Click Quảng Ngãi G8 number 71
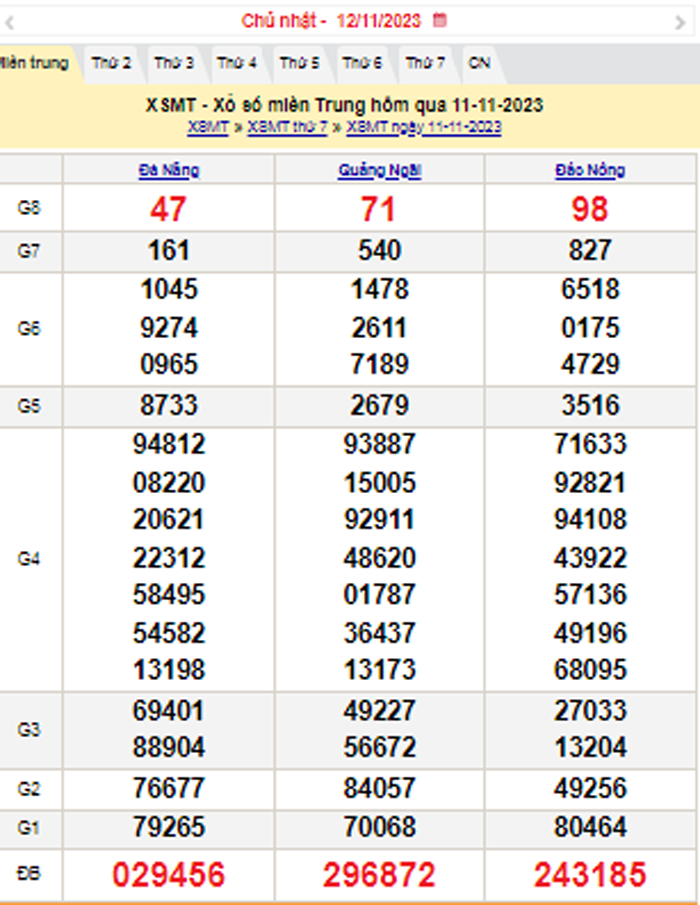700x905 pixels. [379, 209]
